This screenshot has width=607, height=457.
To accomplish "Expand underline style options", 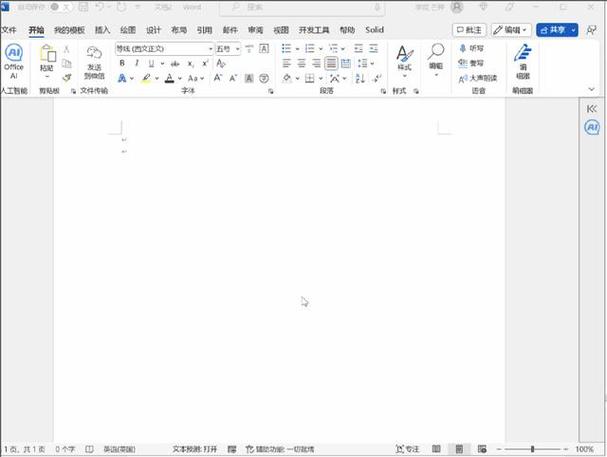I will pos(162,63).
